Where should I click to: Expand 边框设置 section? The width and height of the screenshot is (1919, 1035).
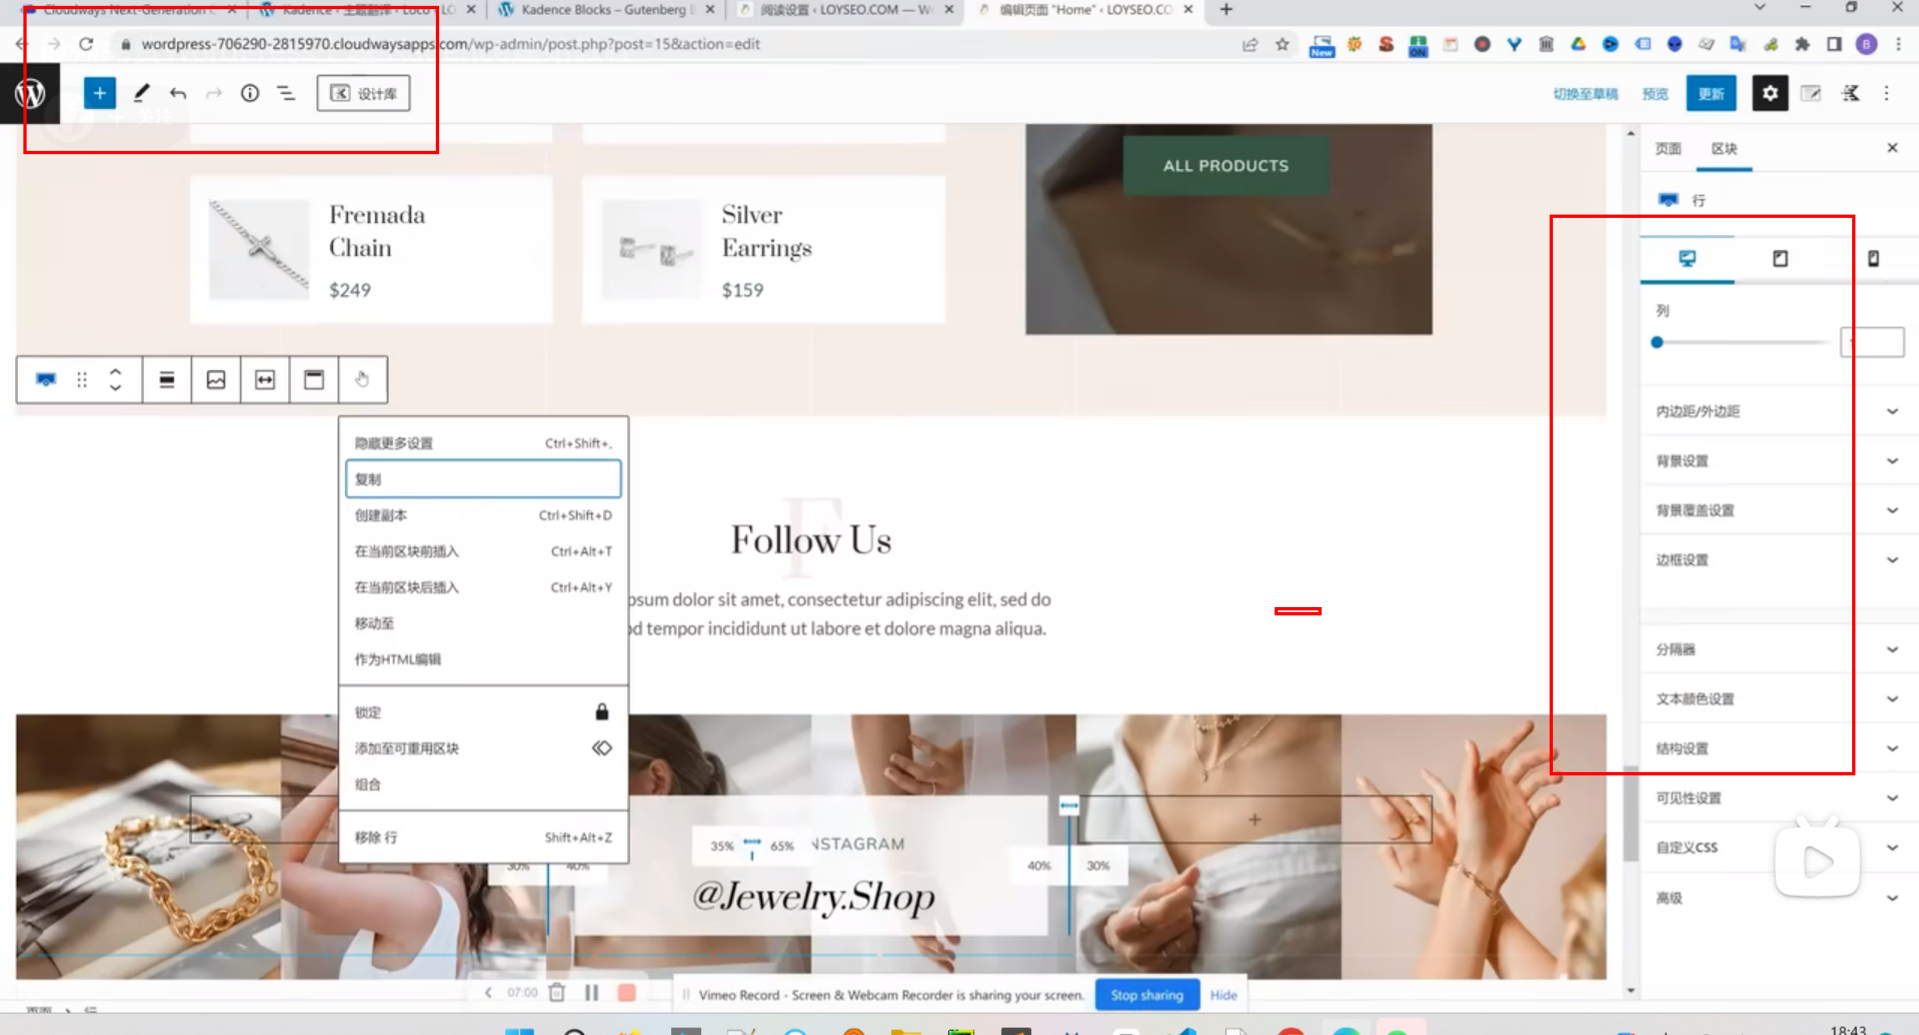pyautogui.click(x=1777, y=560)
